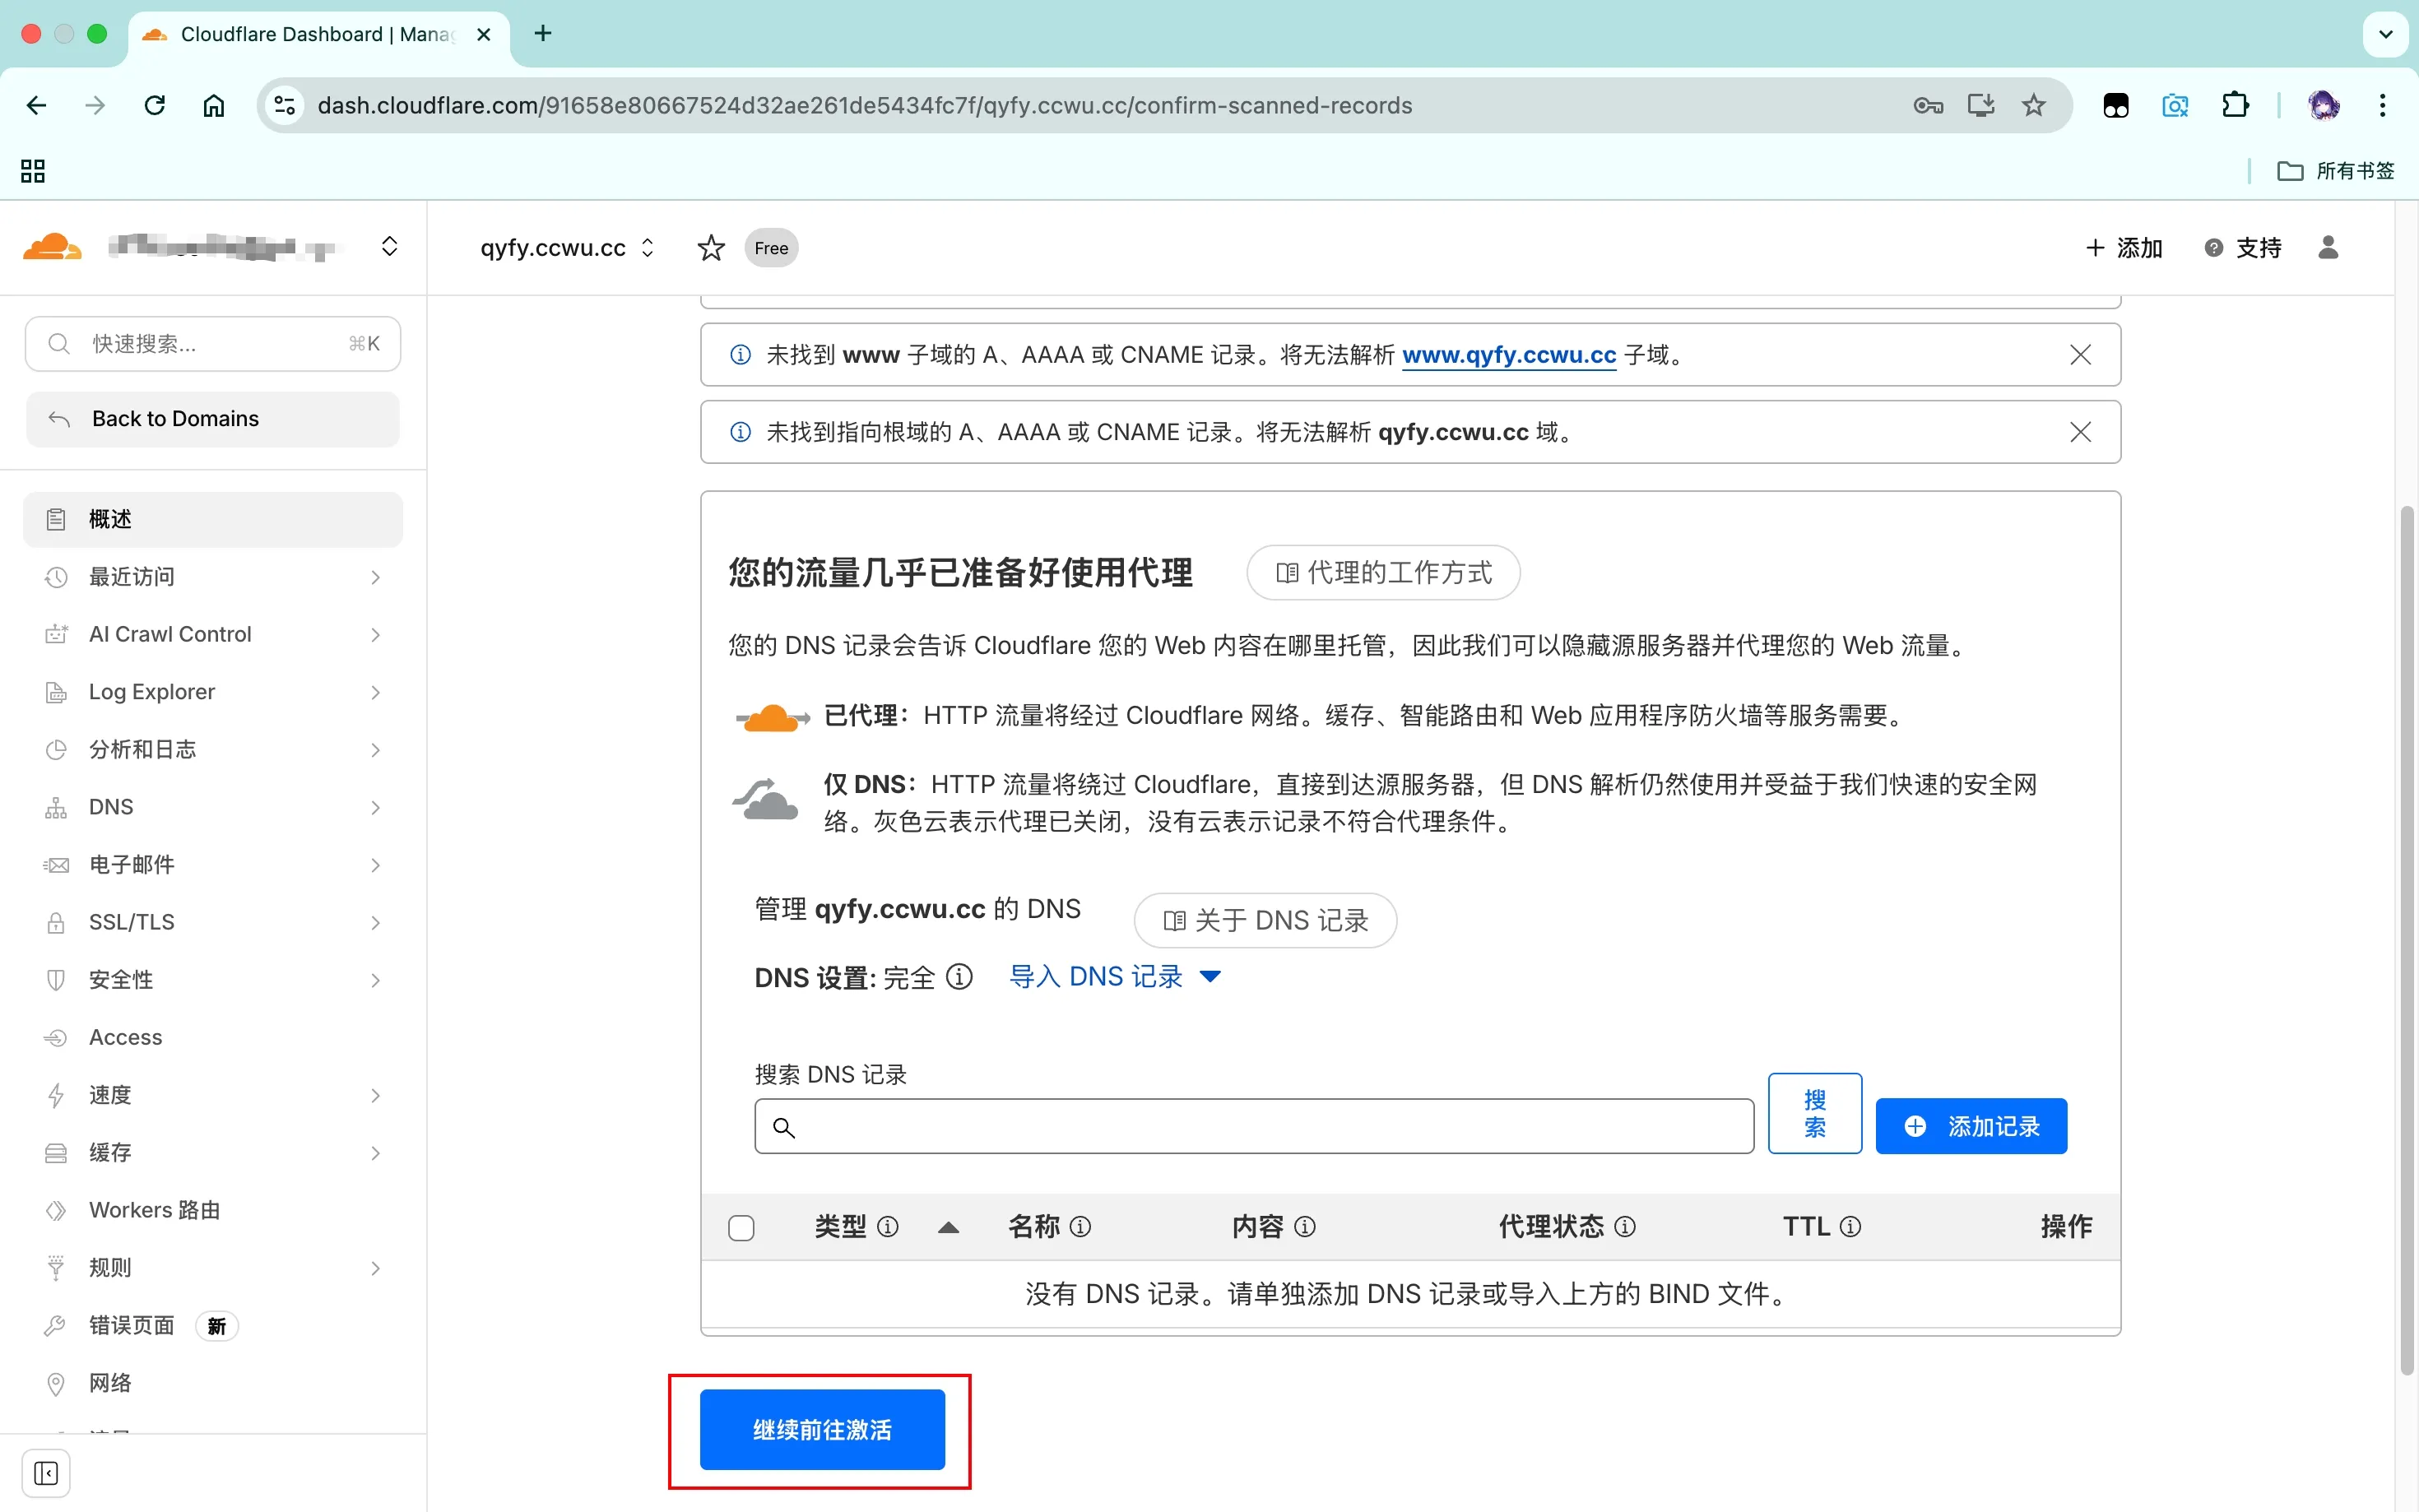Star the qyfy.ccwu.cc domain
Viewport: 2419px width, 1512px height.
coord(711,248)
